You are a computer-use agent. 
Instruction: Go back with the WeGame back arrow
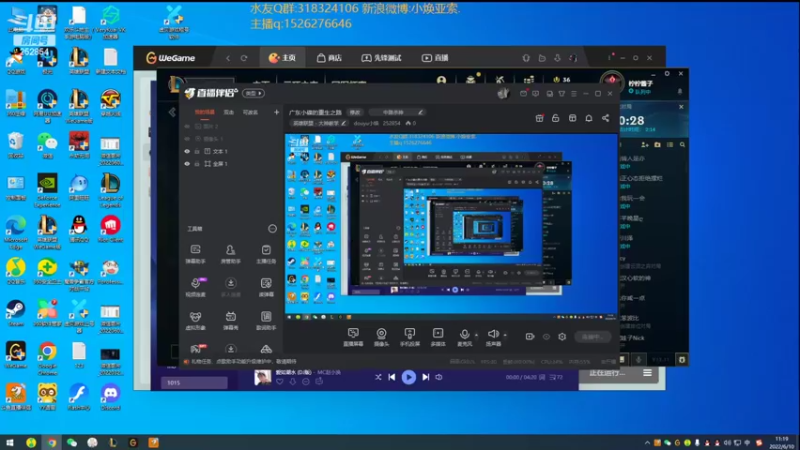tap(228, 58)
